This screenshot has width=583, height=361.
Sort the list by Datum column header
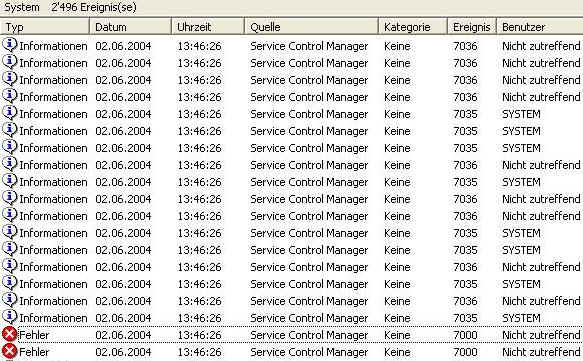[x=130, y=27]
